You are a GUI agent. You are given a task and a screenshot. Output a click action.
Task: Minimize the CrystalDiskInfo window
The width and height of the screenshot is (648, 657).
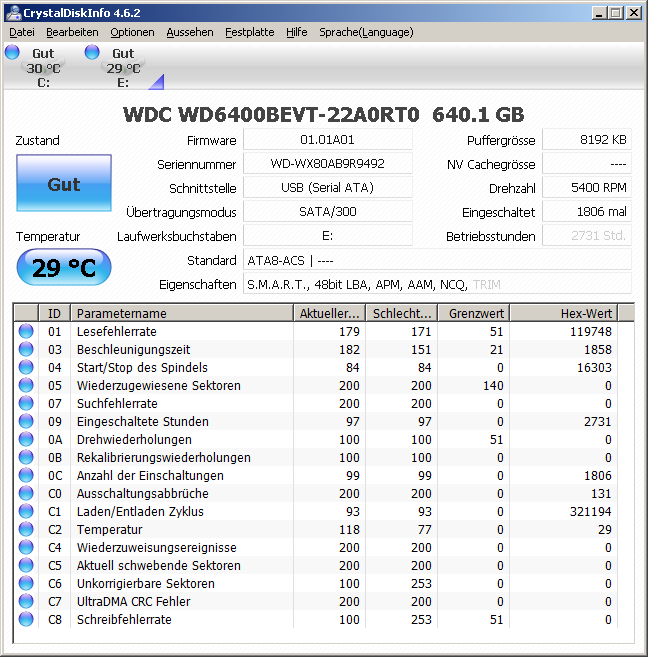599,13
